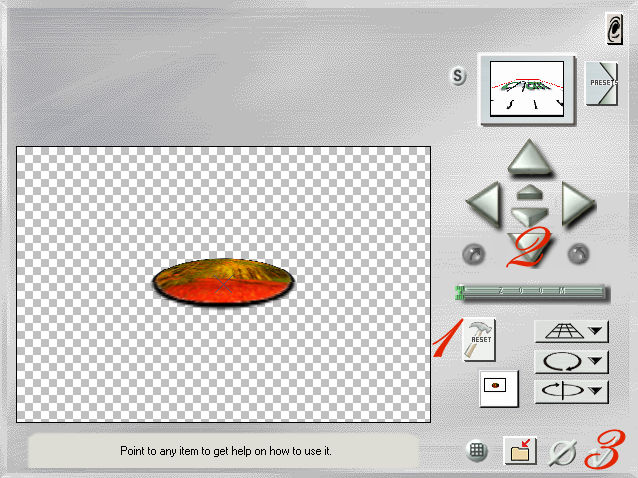The height and width of the screenshot is (478, 638).
Task: Click the plugin logo icon in the corner
Action: (x=614, y=28)
